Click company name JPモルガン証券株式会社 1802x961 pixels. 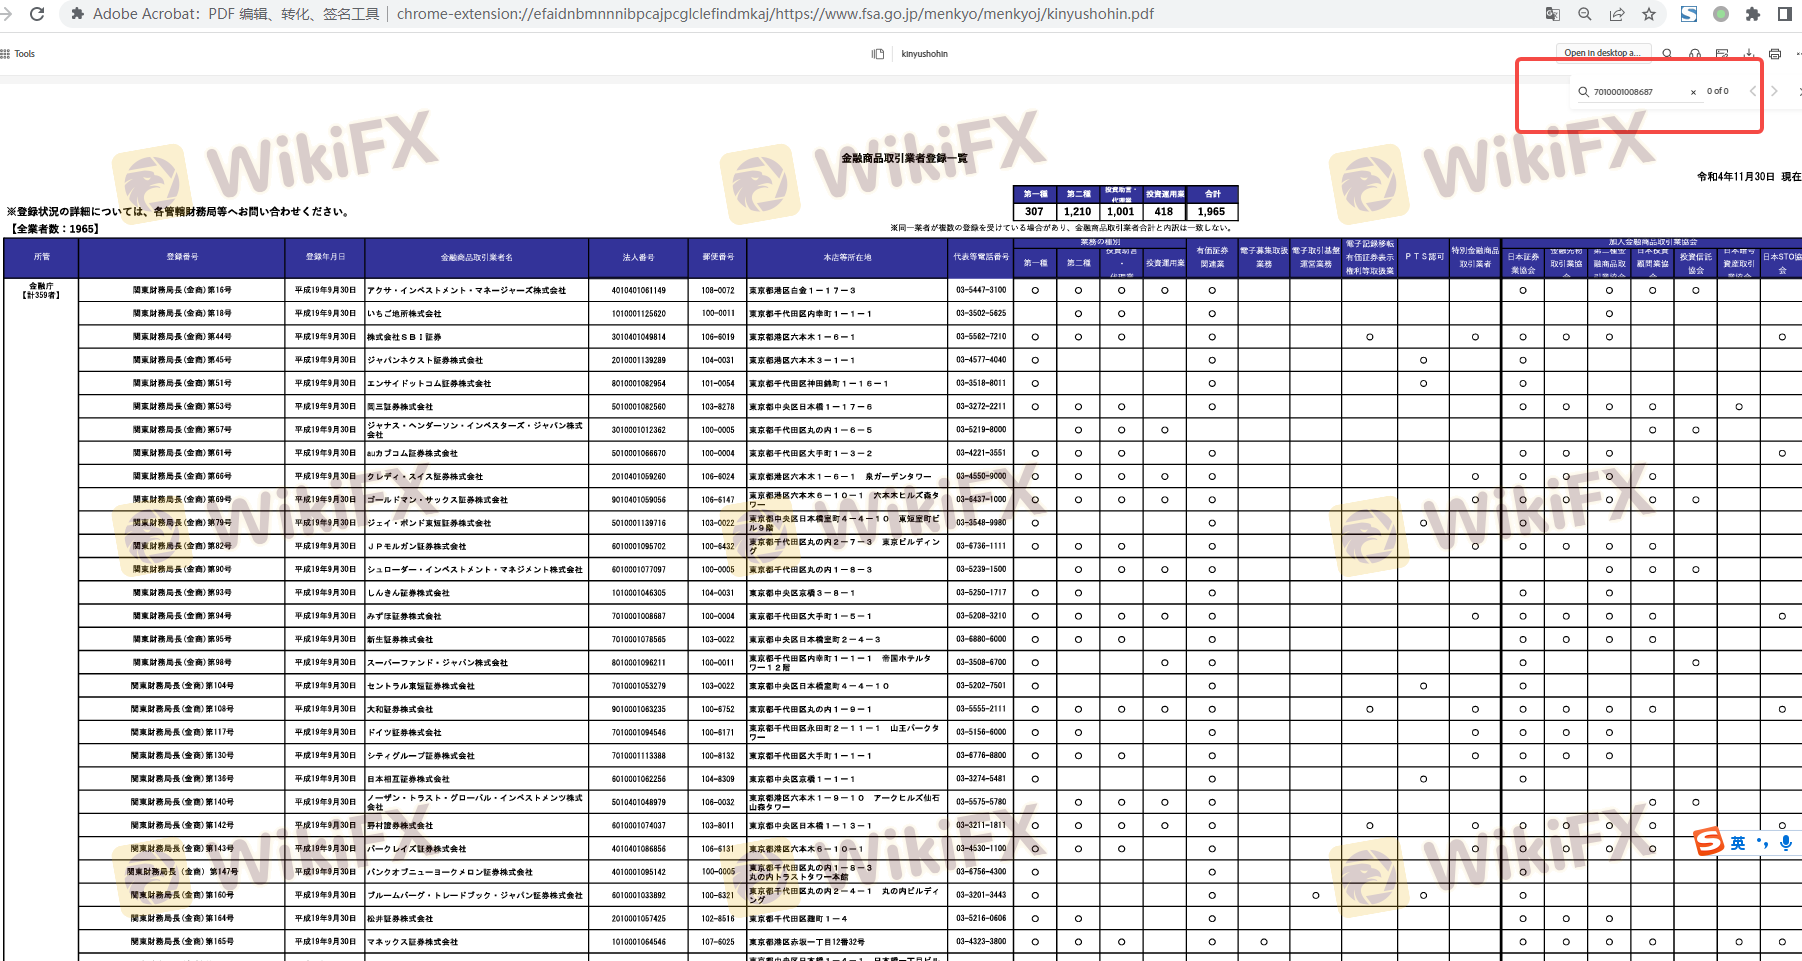pyautogui.click(x=416, y=546)
